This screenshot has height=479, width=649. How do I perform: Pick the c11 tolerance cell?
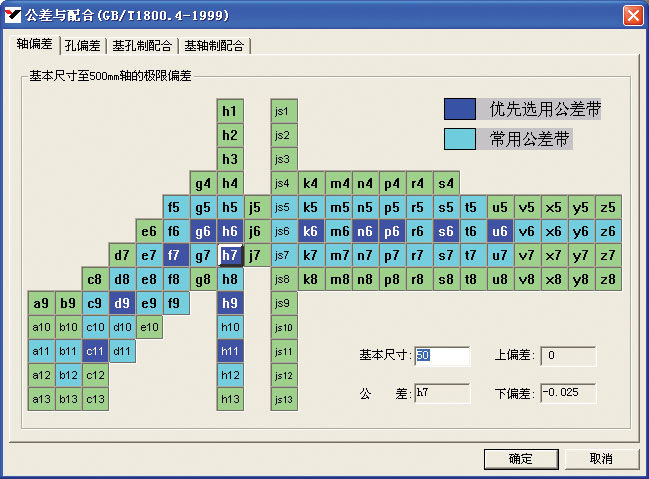tap(95, 351)
